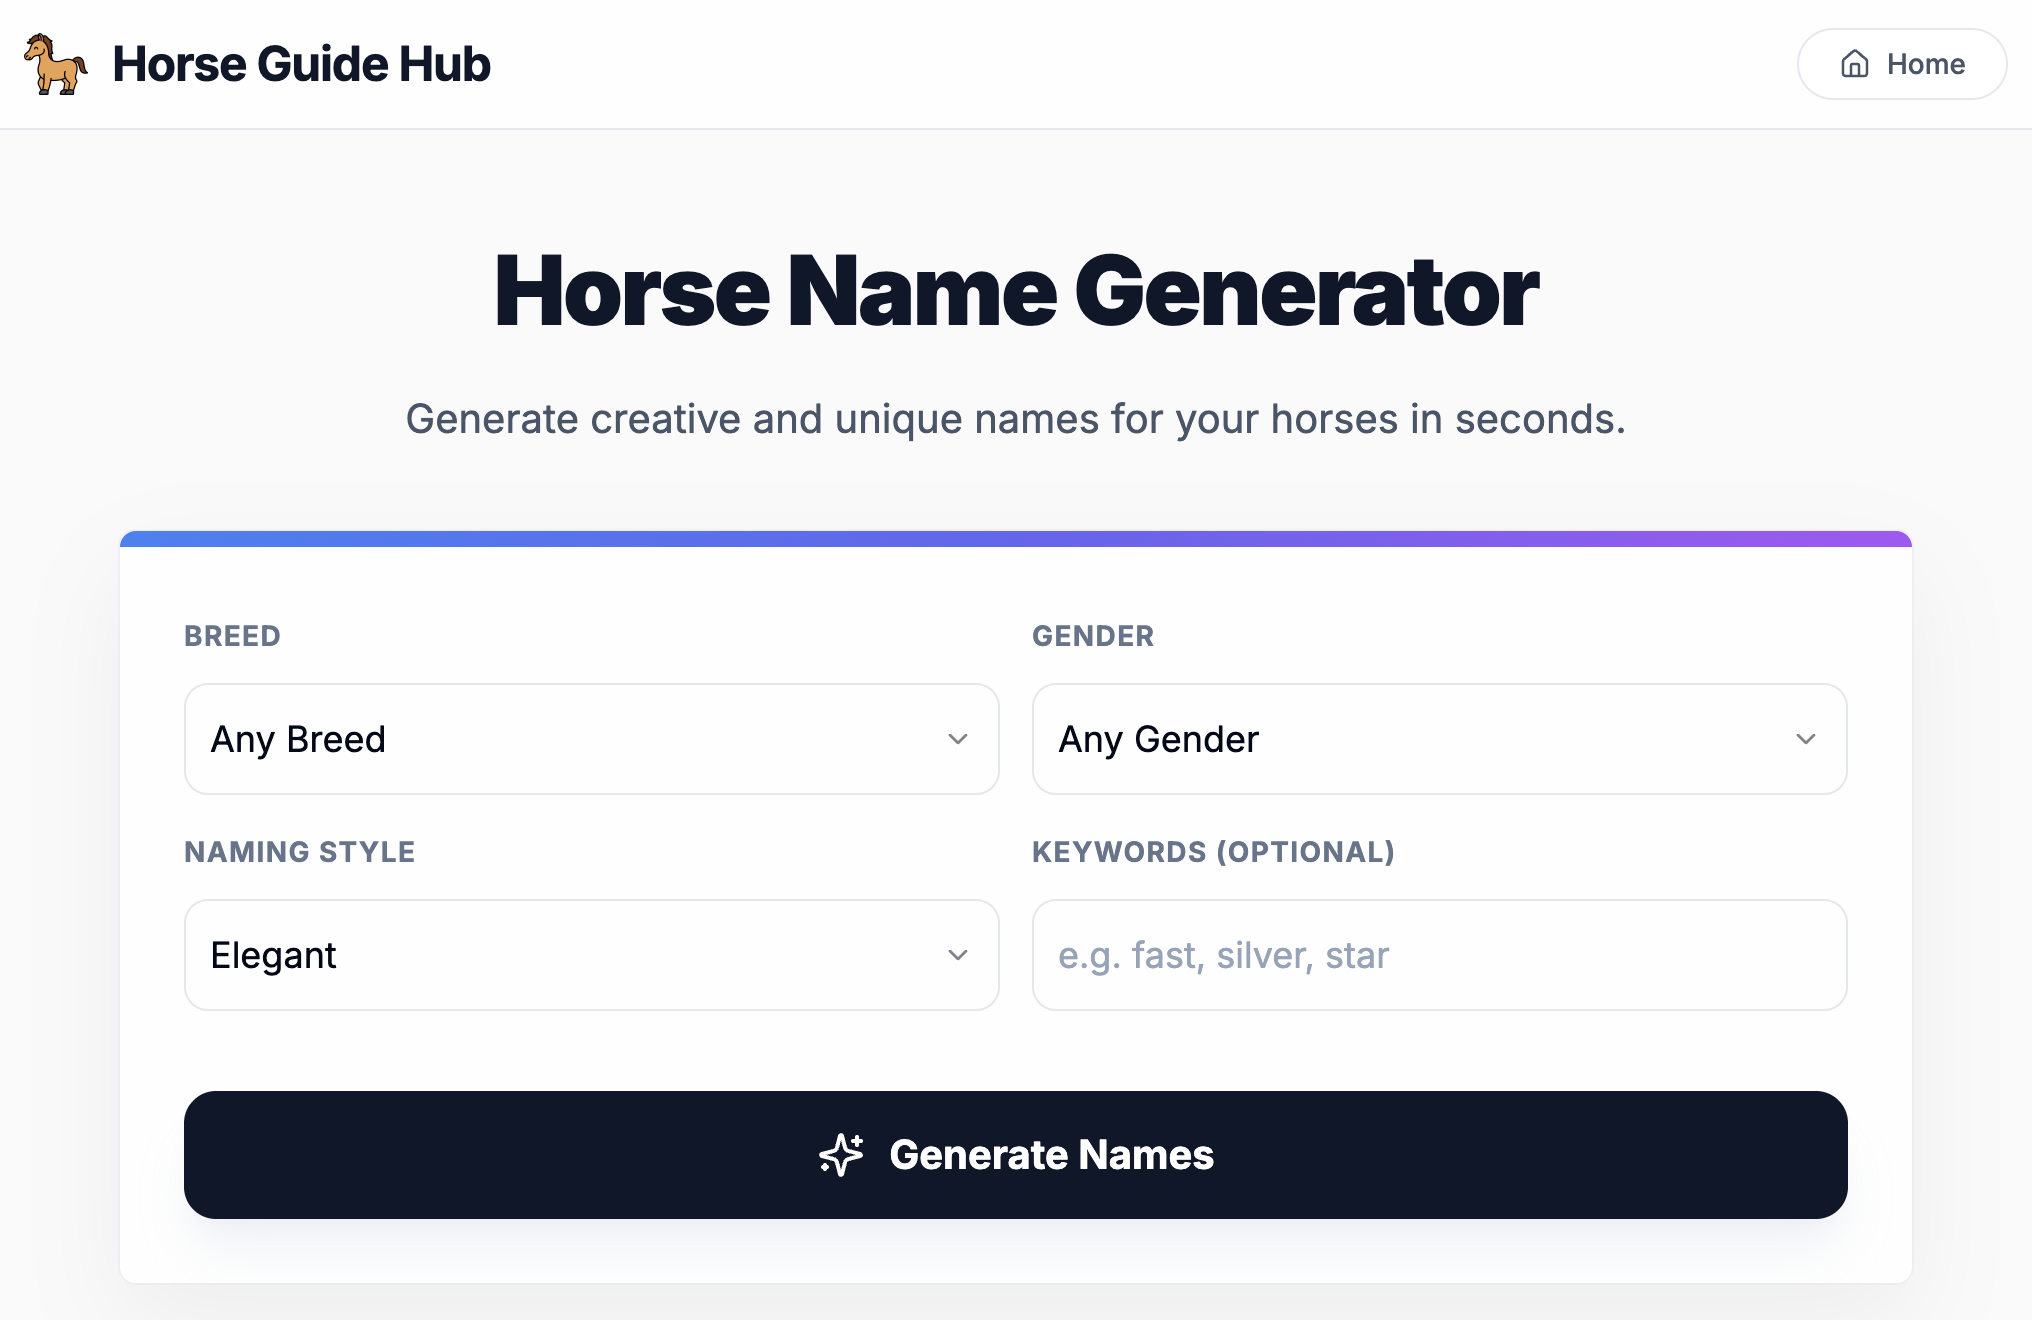
Task: Click the house icon in Home button
Action: [1854, 64]
